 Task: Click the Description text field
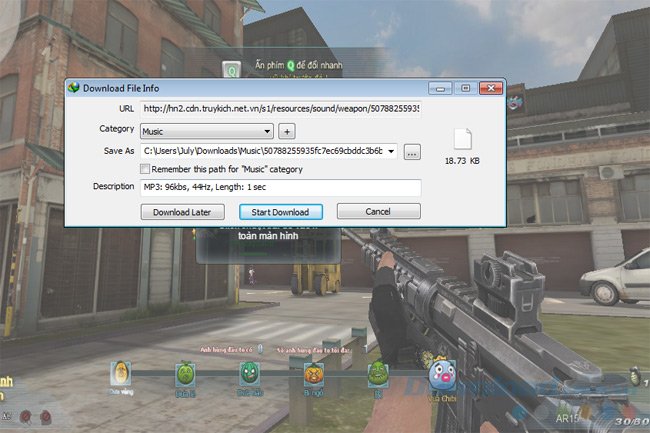click(280, 187)
